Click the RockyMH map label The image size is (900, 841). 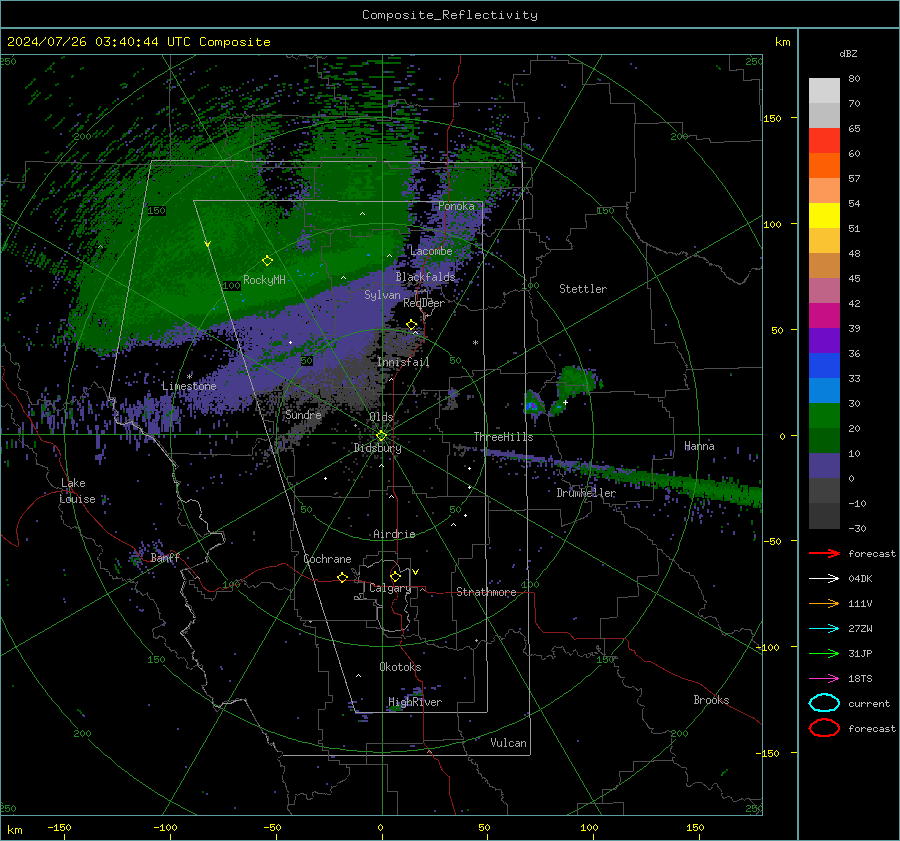[x=264, y=280]
